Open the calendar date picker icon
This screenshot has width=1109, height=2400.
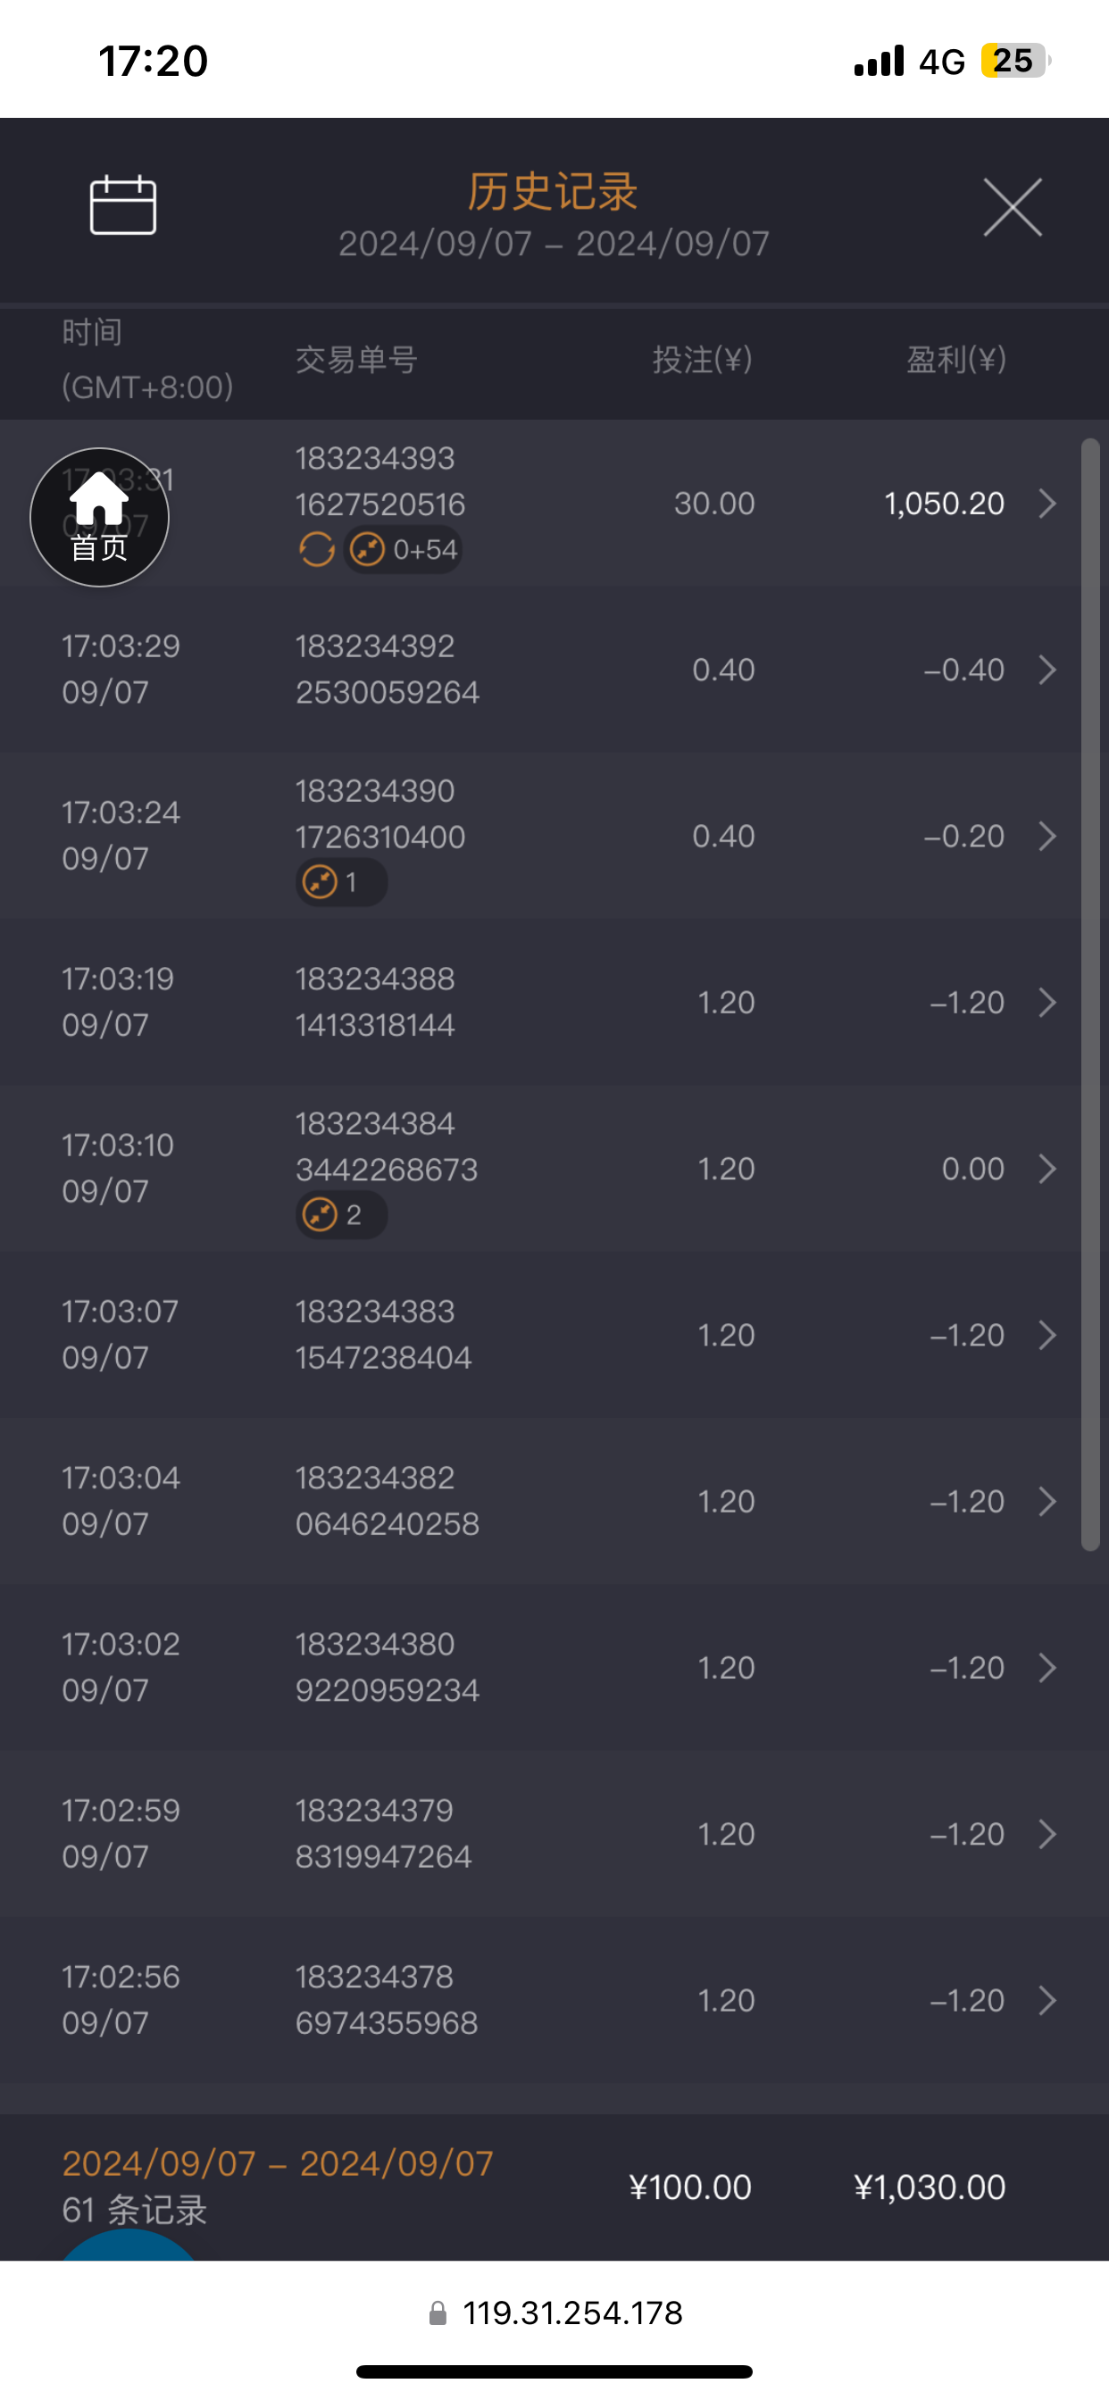pyautogui.click(x=123, y=205)
